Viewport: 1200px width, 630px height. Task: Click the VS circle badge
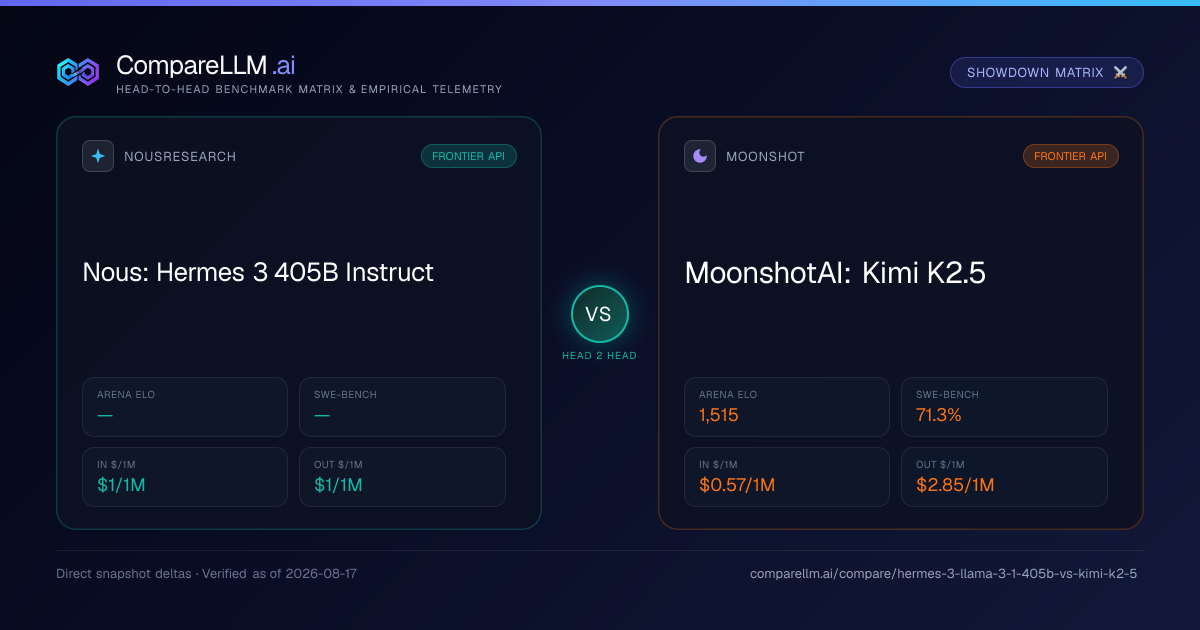(599, 314)
